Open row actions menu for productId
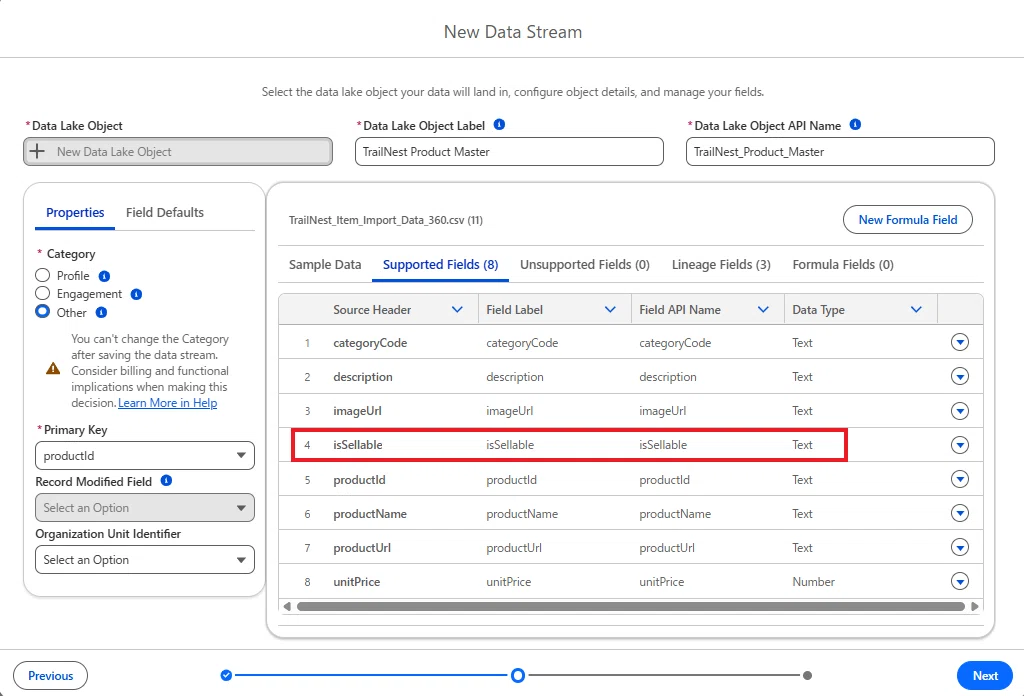Viewport: 1024px width, 696px height. pyautogui.click(x=959, y=479)
